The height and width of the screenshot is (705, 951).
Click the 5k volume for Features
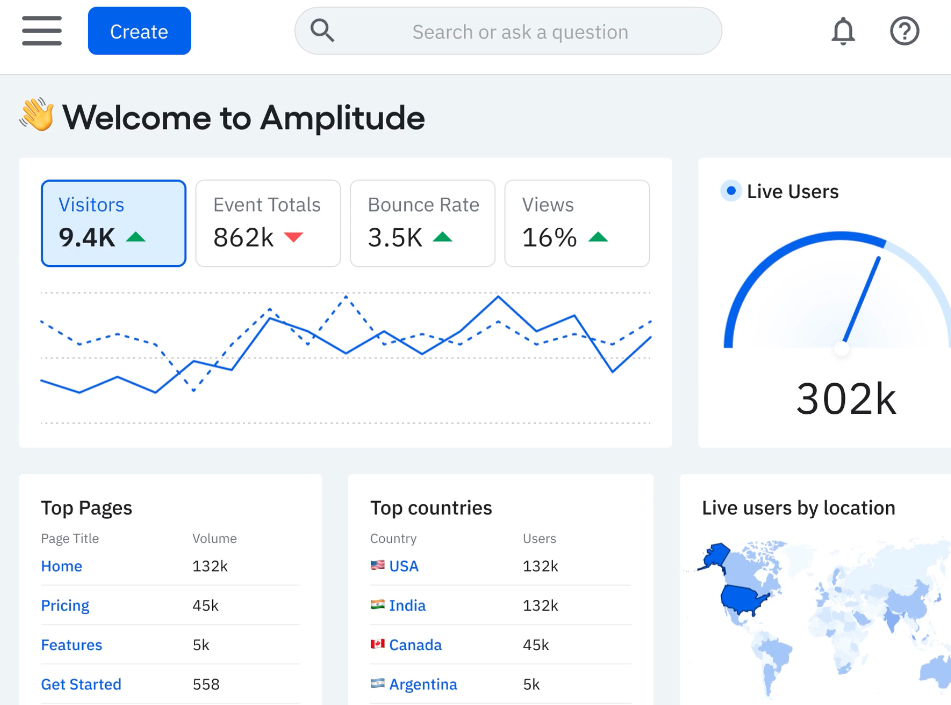(x=201, y=645)
